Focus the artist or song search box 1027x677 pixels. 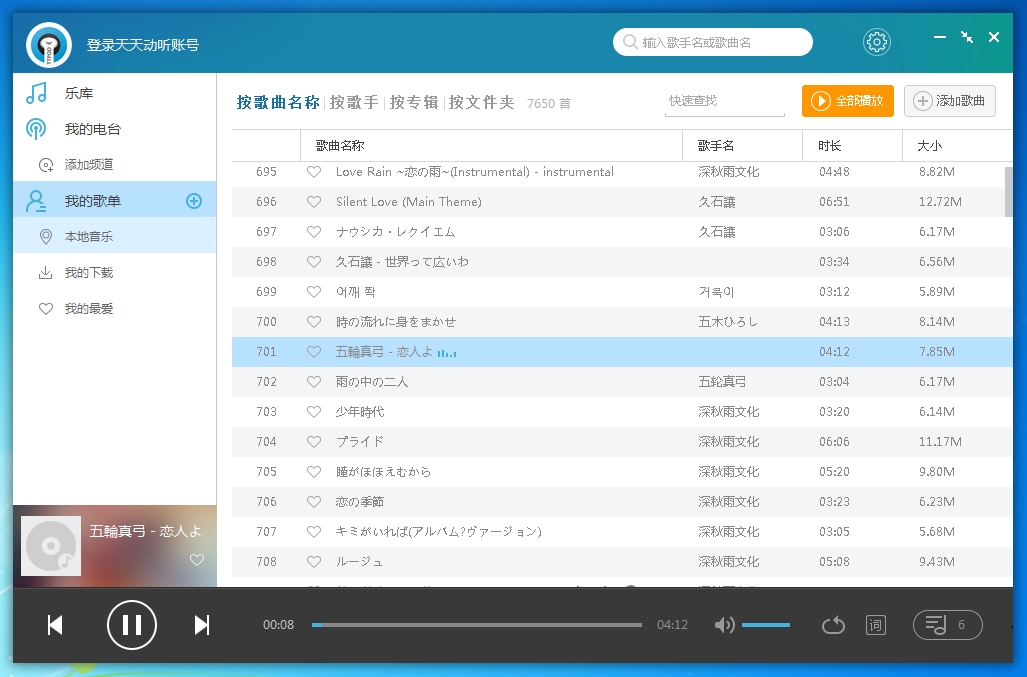pyautogui.click(x=713, y=42)
